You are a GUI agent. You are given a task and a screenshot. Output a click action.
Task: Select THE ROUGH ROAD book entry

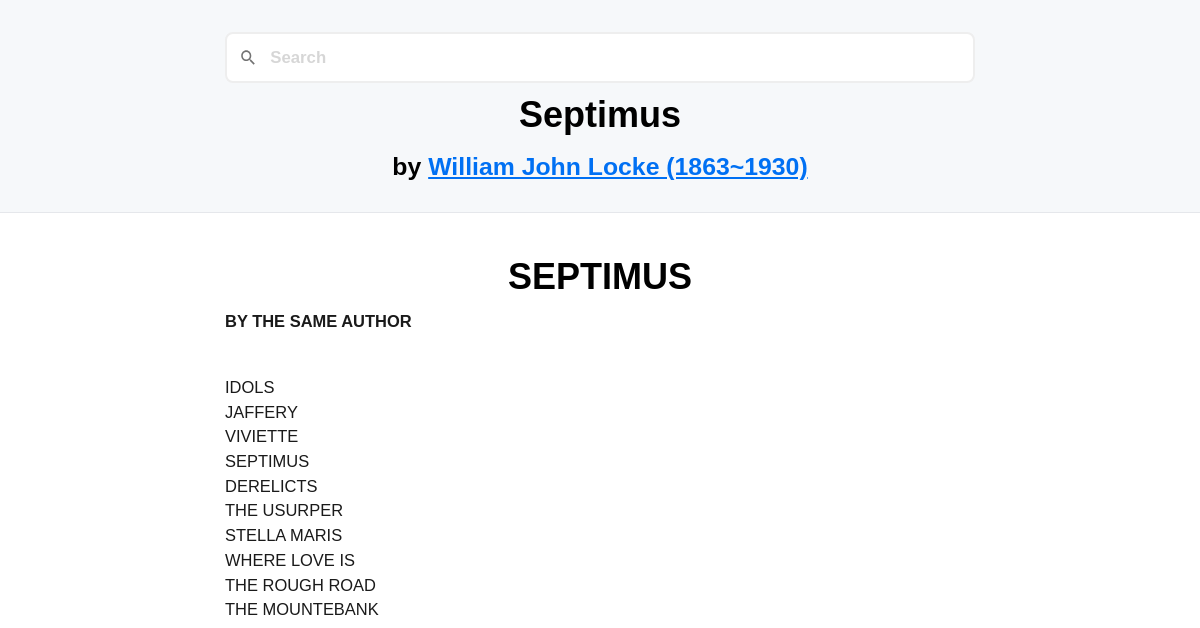click(x=300, y=585)
